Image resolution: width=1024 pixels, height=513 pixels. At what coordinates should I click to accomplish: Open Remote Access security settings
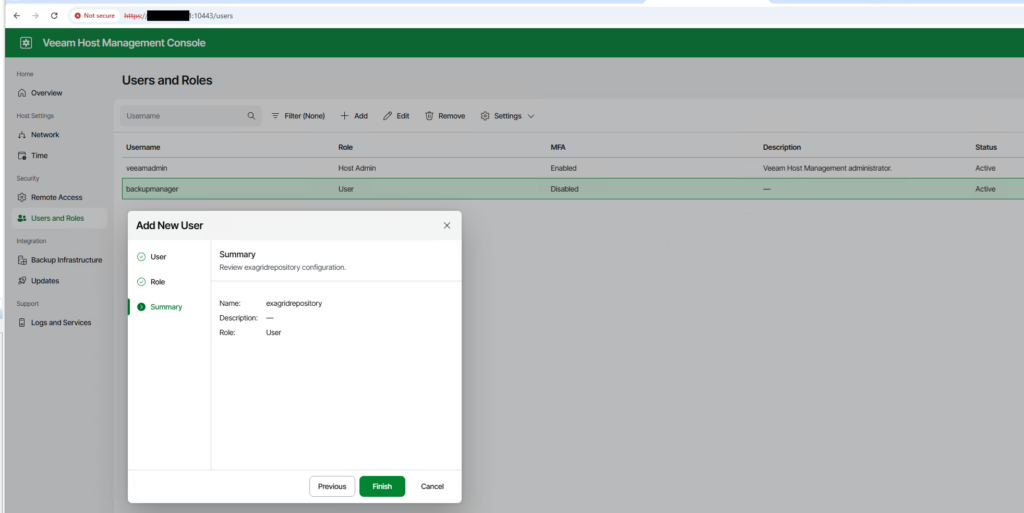[x=56, y=198]
